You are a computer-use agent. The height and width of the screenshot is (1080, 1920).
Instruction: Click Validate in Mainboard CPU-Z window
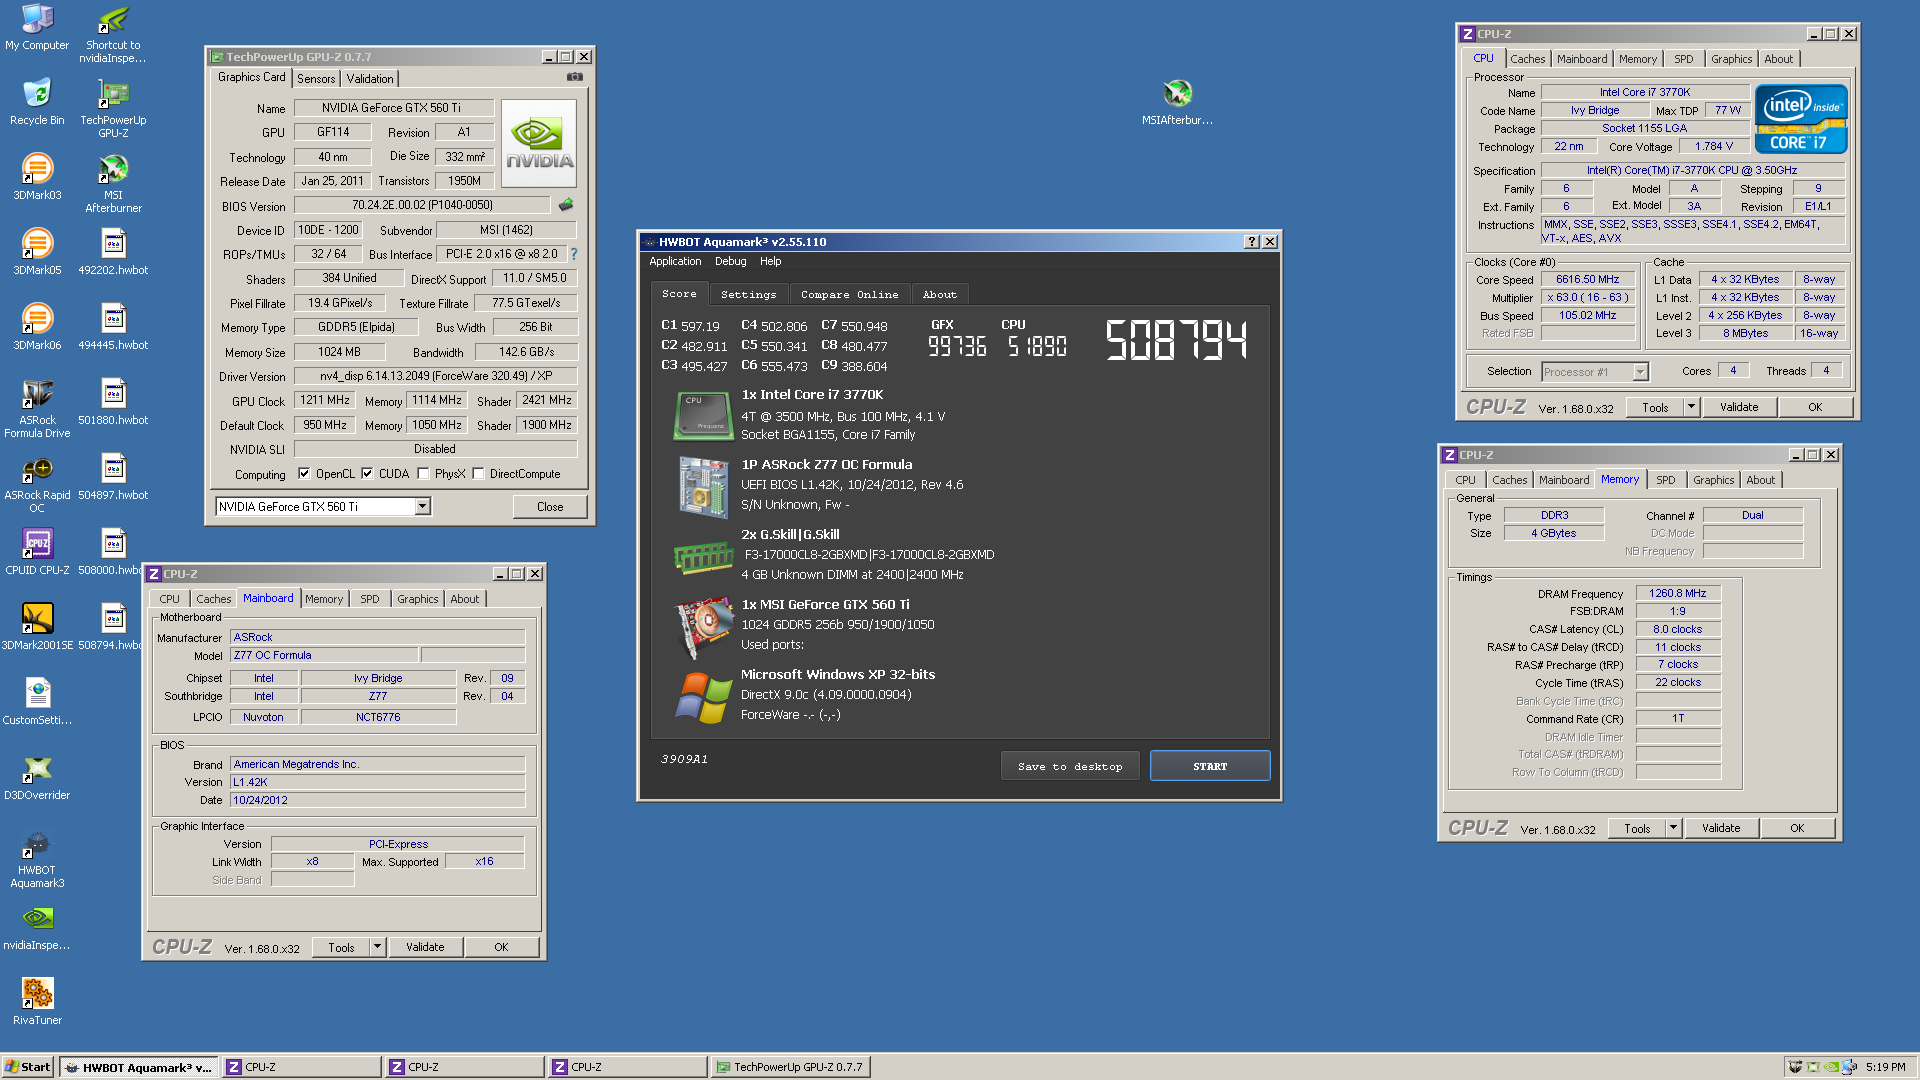(x=425, y=947)
